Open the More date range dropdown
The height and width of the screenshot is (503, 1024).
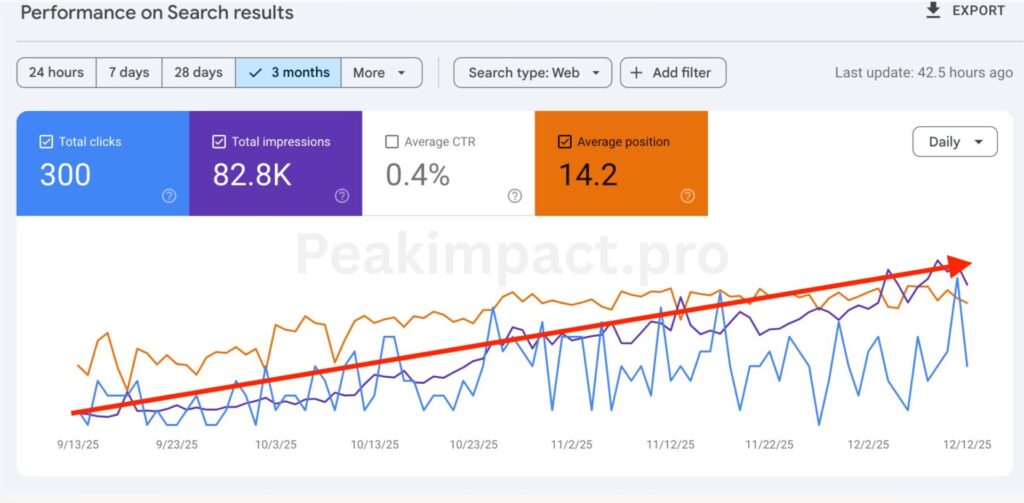(381, 73)
